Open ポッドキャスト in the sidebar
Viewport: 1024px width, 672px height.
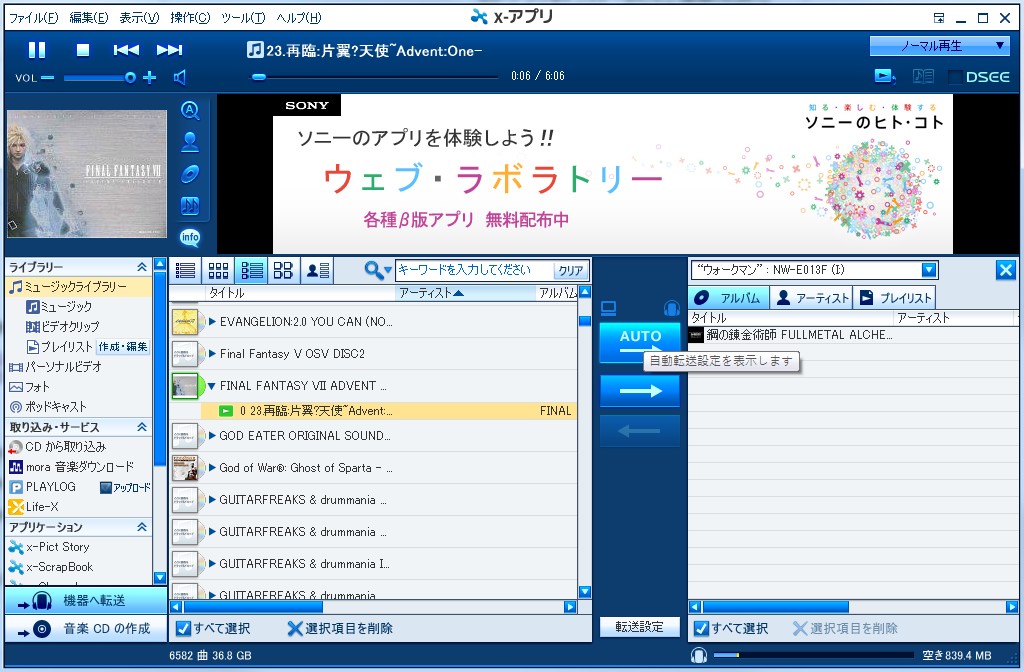click(x=48, y=407)
